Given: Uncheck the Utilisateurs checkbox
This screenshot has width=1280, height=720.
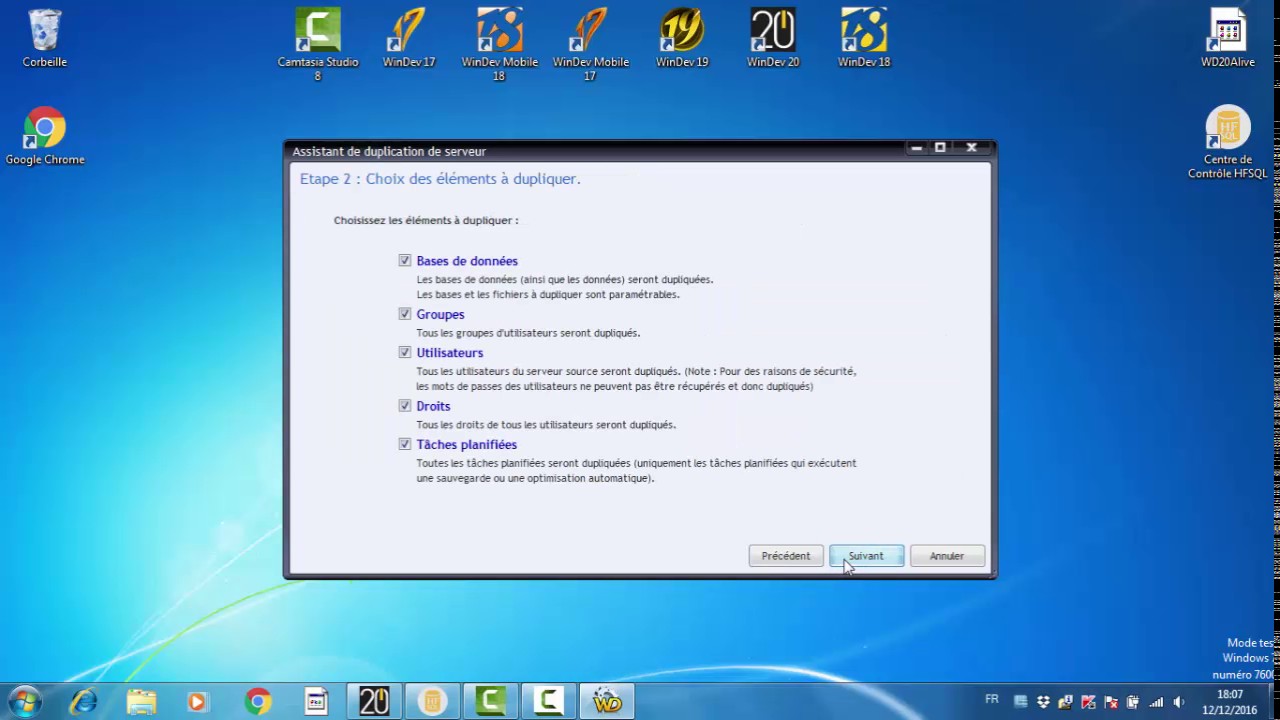Looking at the screenshot, I should click(x=405, y=352).
